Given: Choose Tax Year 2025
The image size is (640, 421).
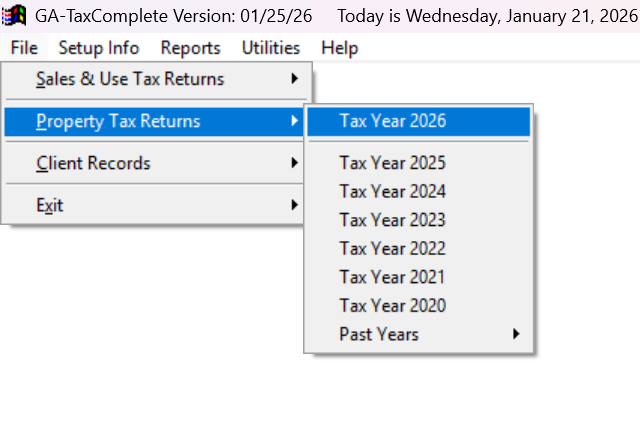Looking at the screenshot, I should (x=392, y=163).
